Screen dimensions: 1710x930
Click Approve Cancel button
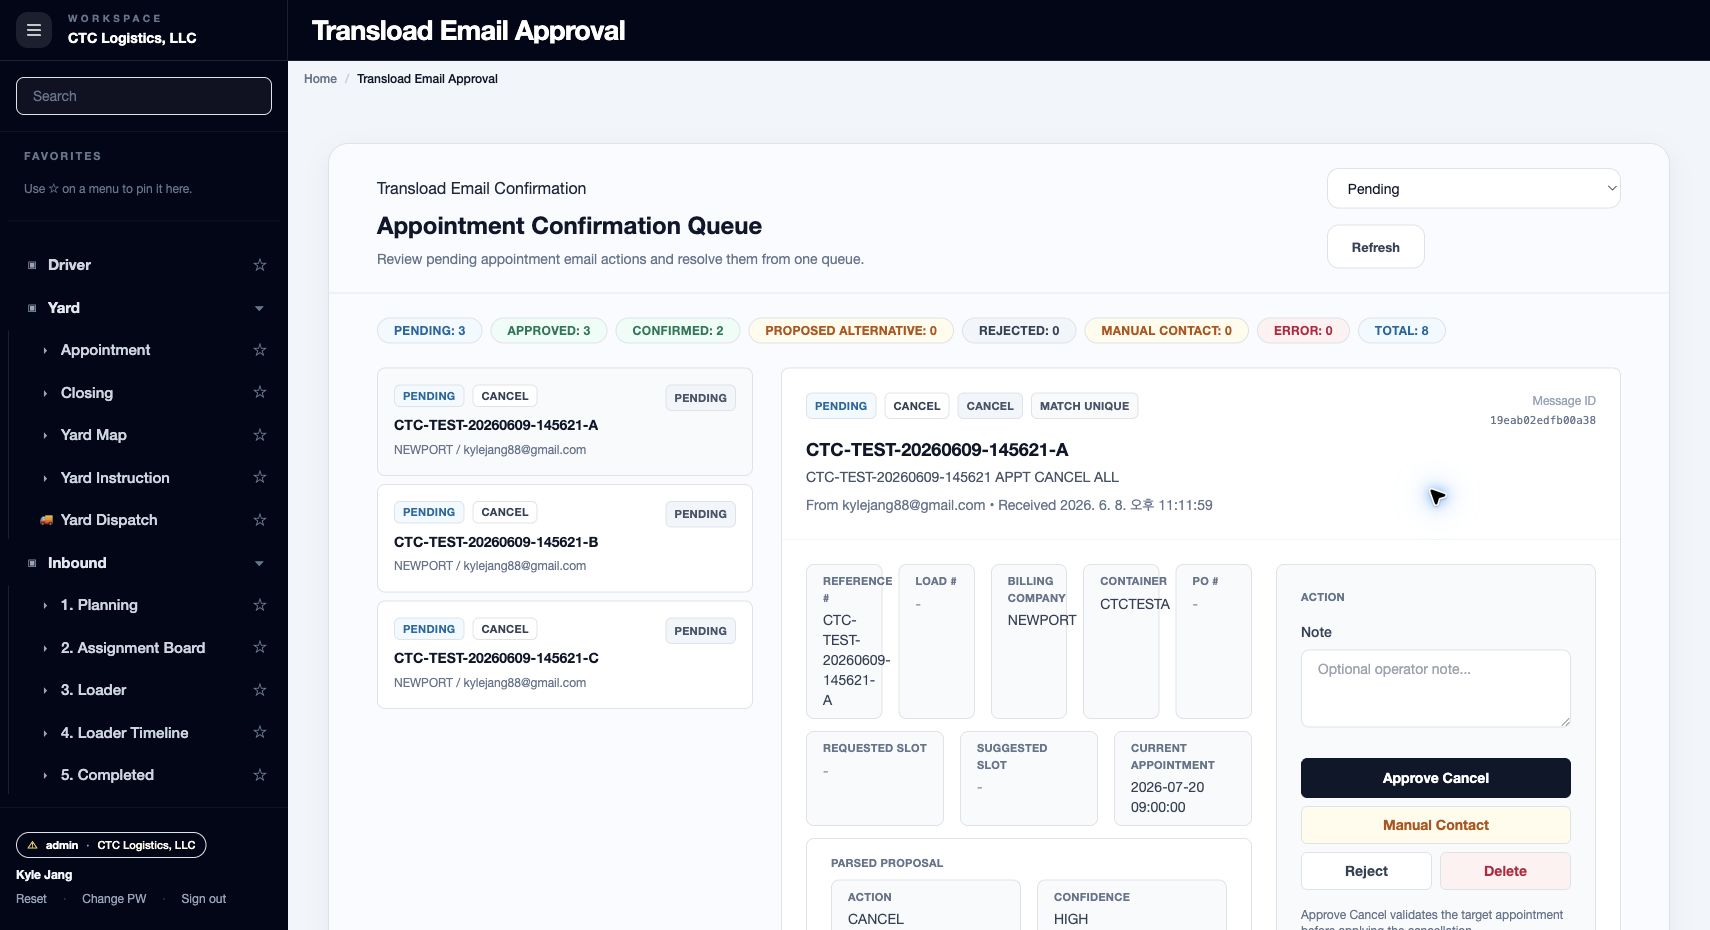pyautogui.click(x=1435, y=778)
